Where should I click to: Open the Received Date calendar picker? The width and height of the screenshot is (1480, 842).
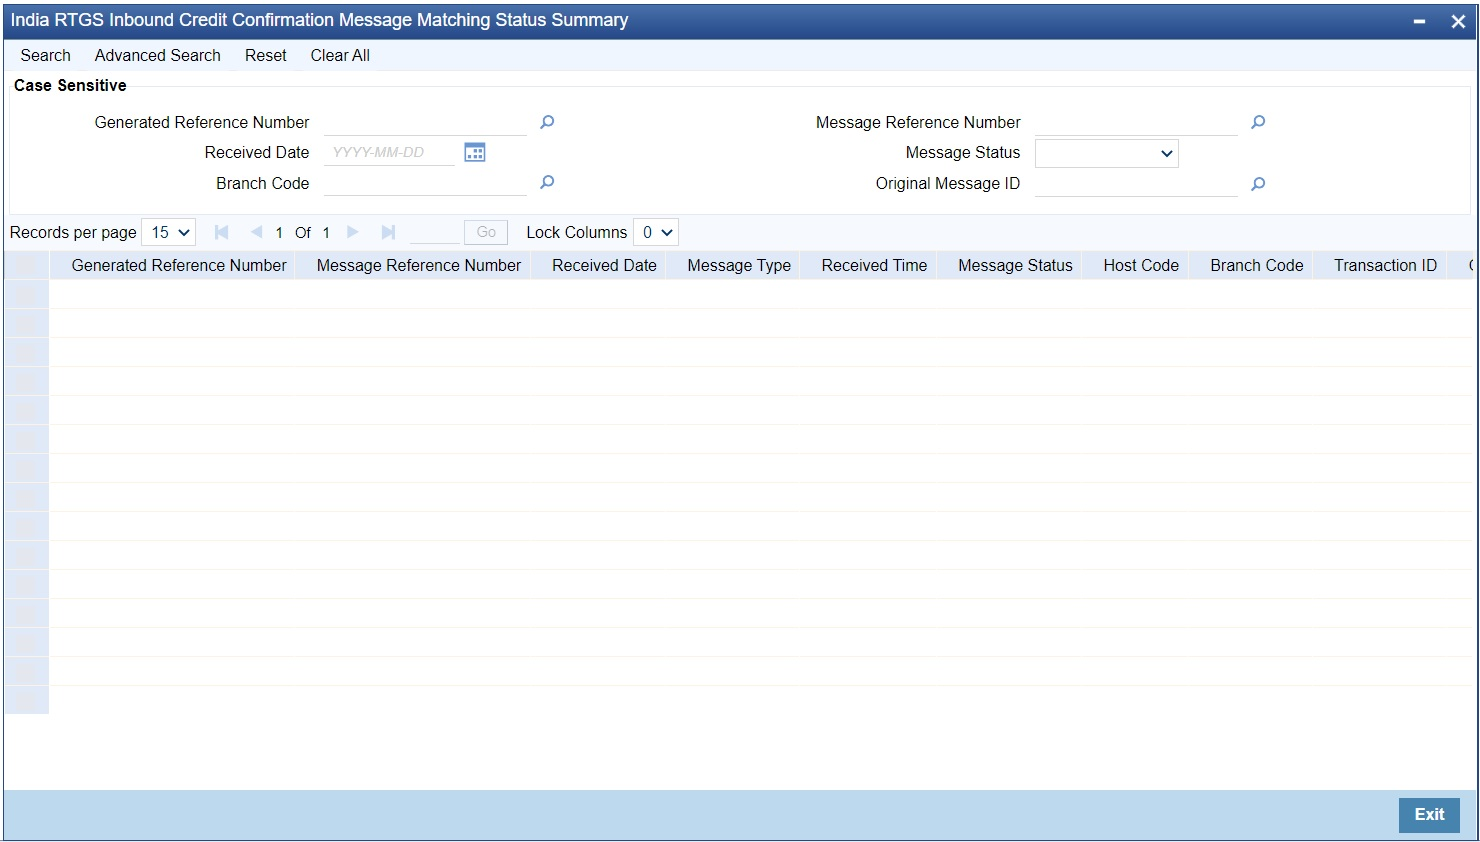coord(475,152)
